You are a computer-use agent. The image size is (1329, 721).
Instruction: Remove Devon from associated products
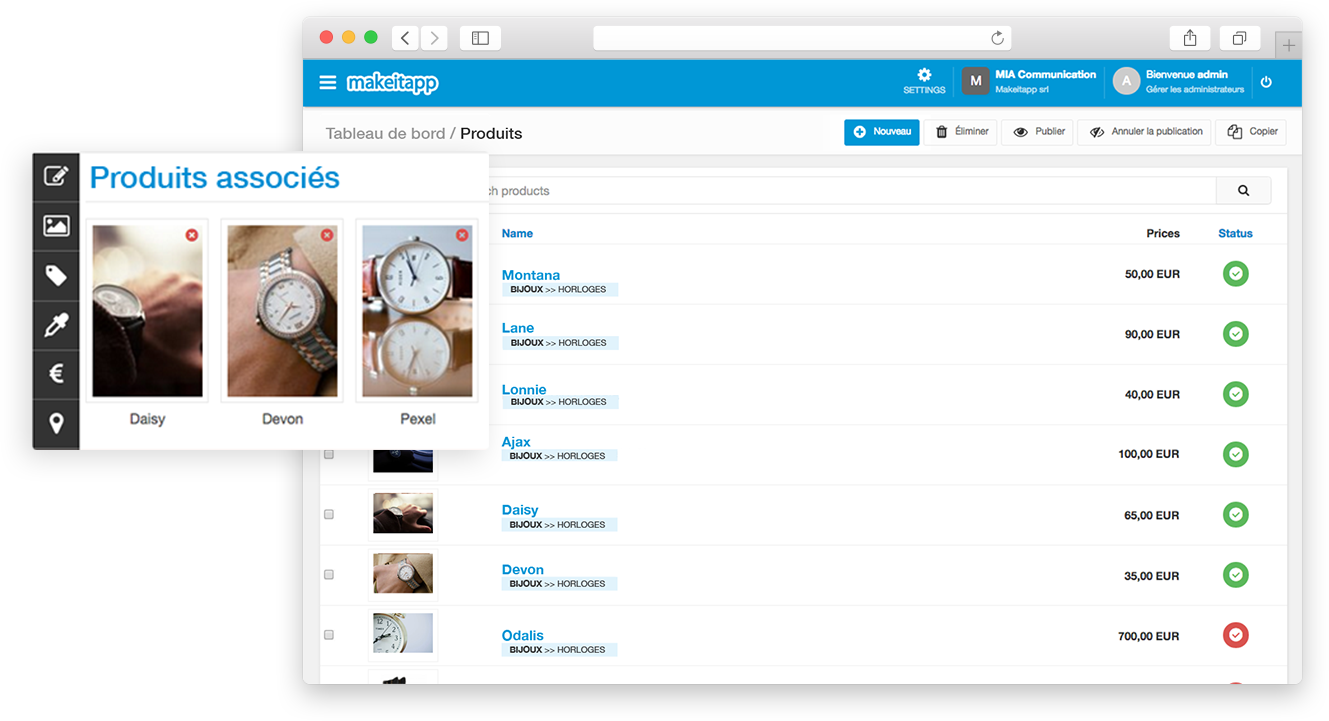tap(327, 235)
